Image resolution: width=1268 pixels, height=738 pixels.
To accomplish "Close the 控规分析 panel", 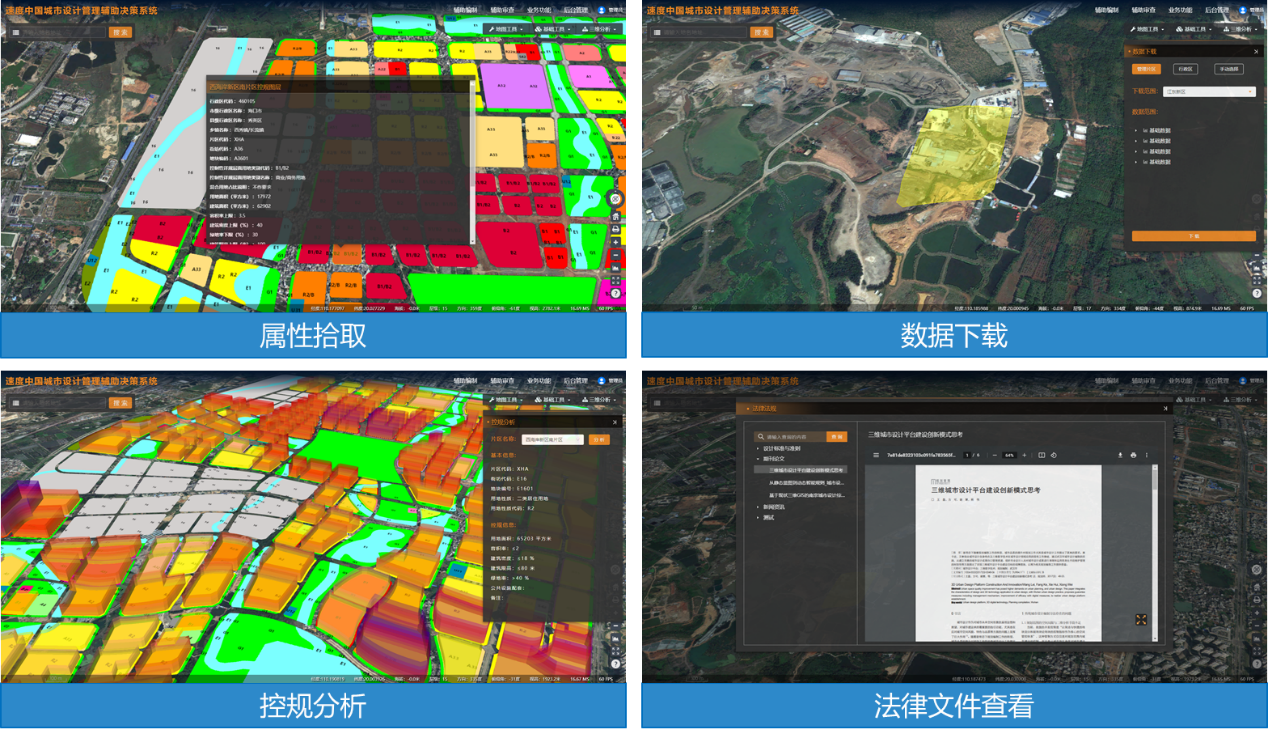I will tap(615, 422).
